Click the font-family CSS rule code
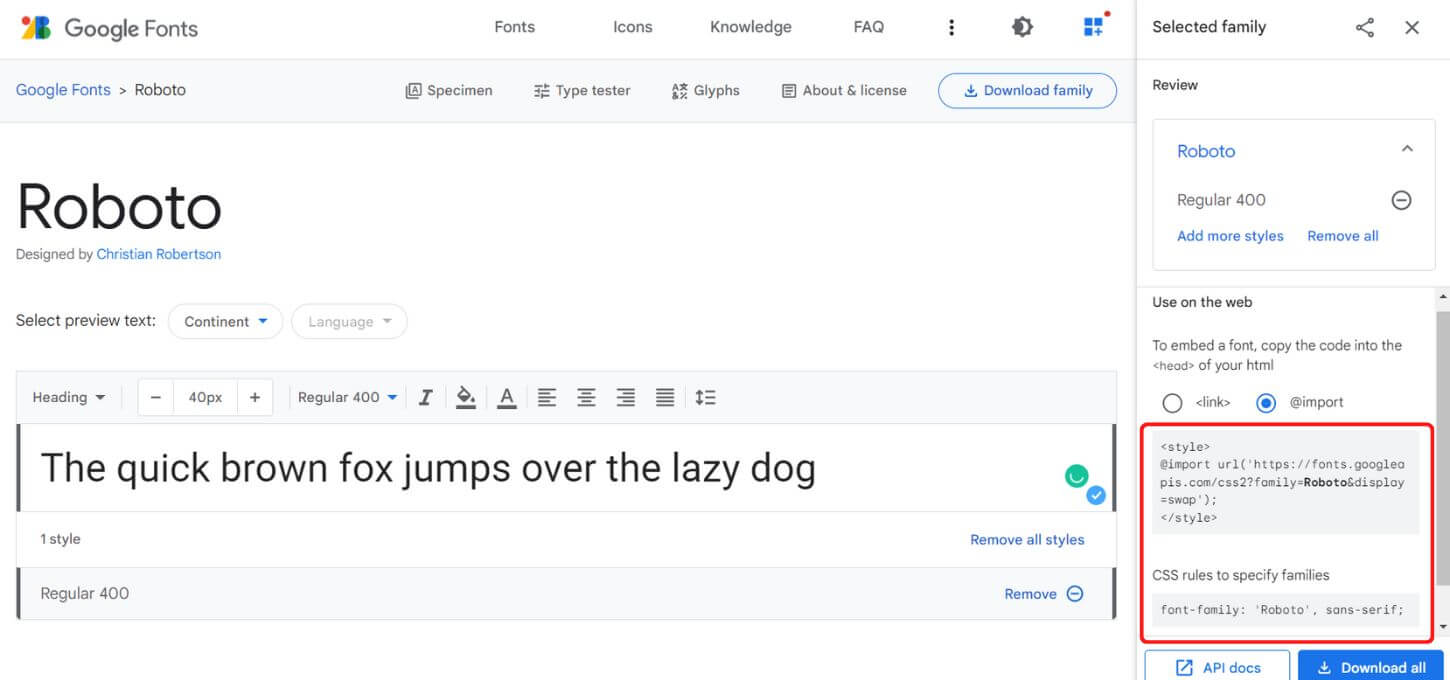The image size is (1450, 680). coord(1285,609)
